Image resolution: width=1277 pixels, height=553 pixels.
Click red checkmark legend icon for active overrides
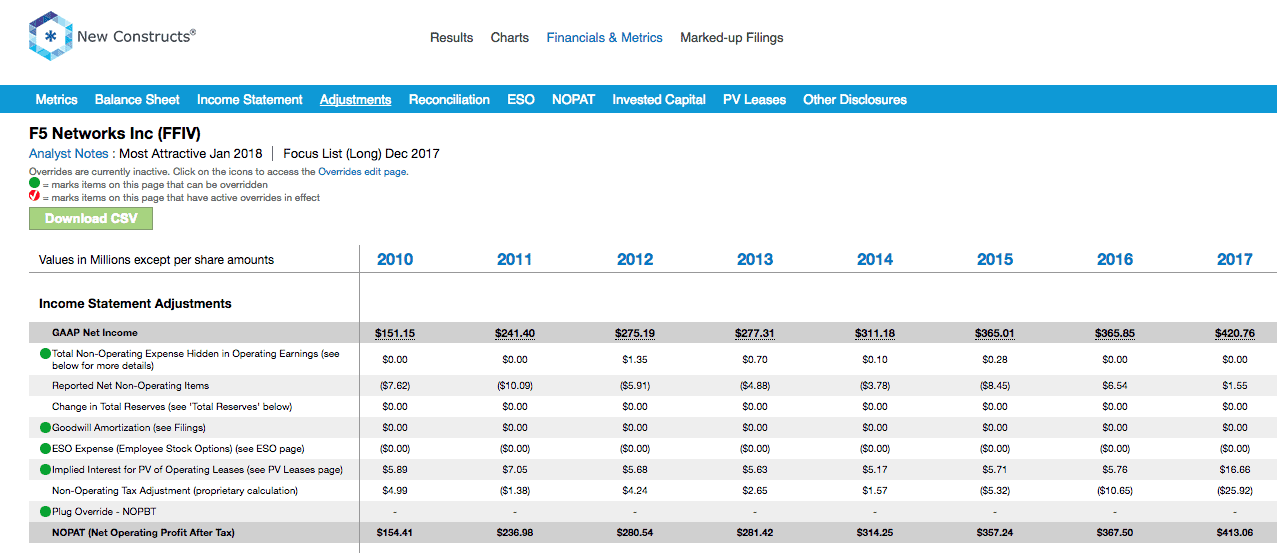click(34, 197)
